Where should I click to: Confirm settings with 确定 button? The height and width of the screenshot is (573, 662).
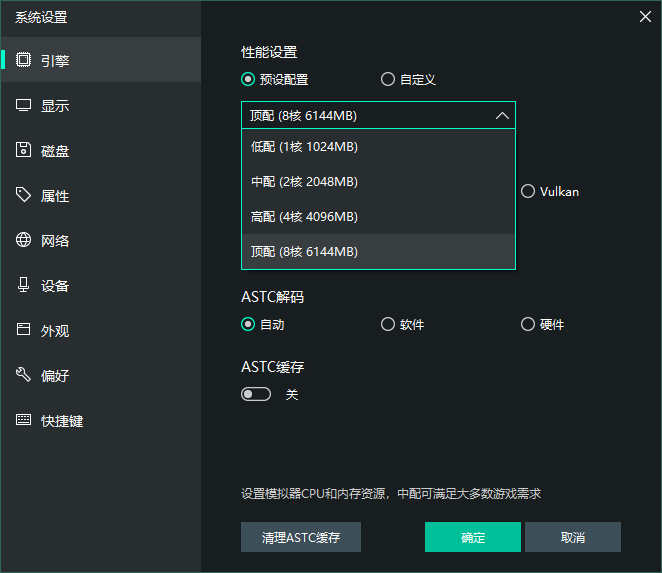pyautogui.click(x=473, y=537)
